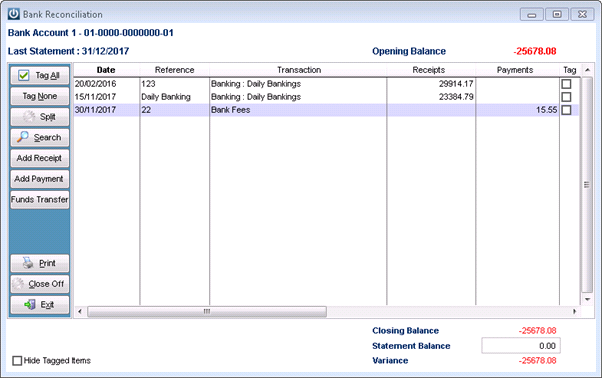Select the 15/11/2017 date cell

pyautogui.click(x=106, y=97)
